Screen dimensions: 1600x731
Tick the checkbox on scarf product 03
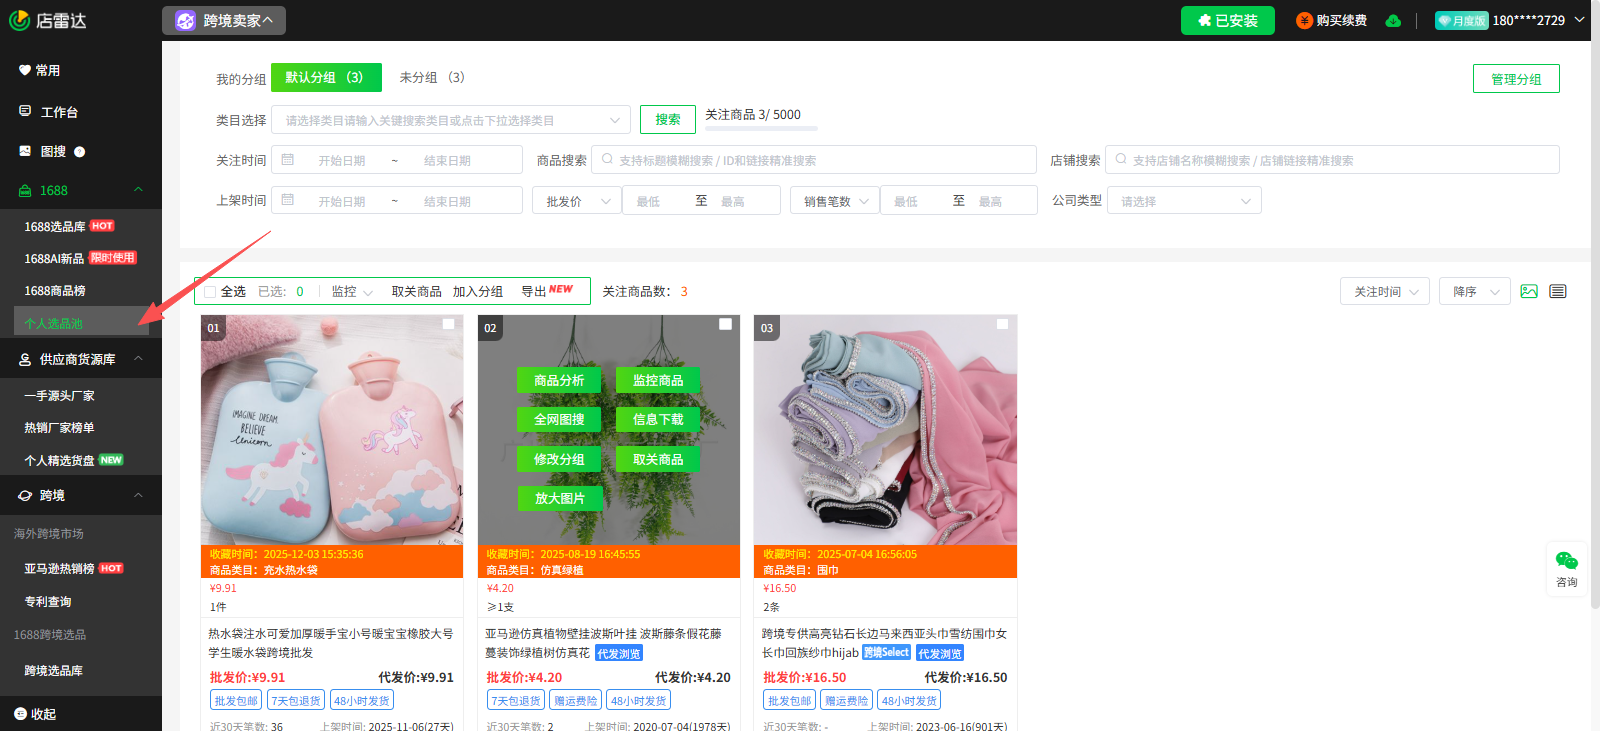pos(1002,324)
